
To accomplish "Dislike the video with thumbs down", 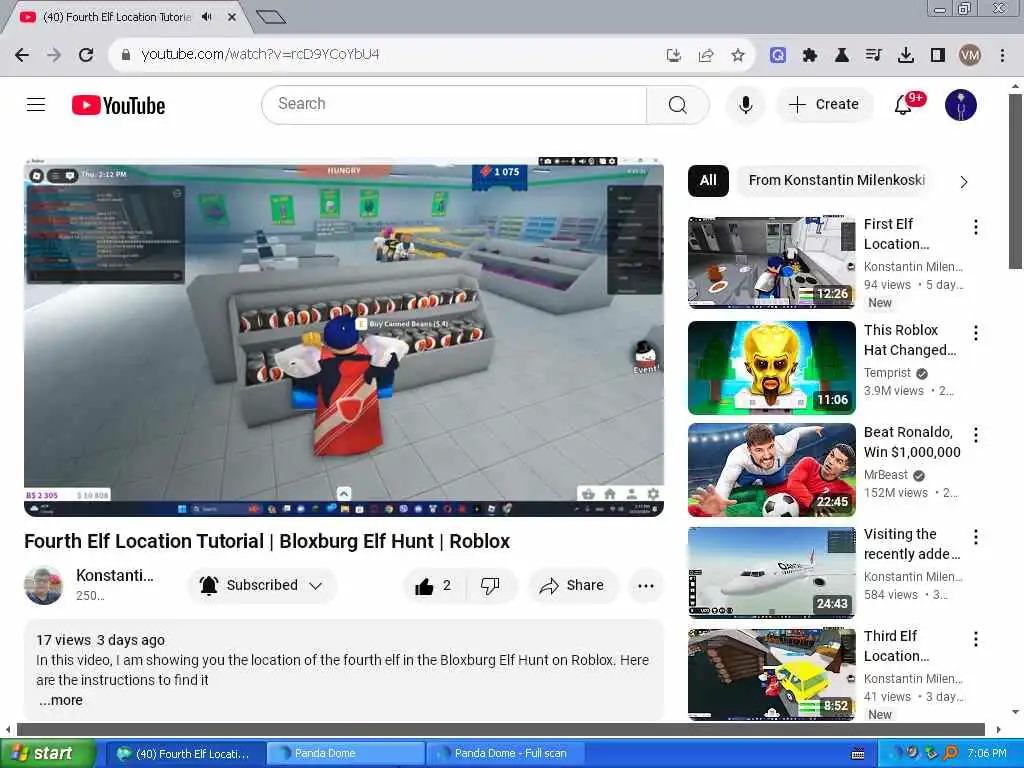I will pos(490,586).
